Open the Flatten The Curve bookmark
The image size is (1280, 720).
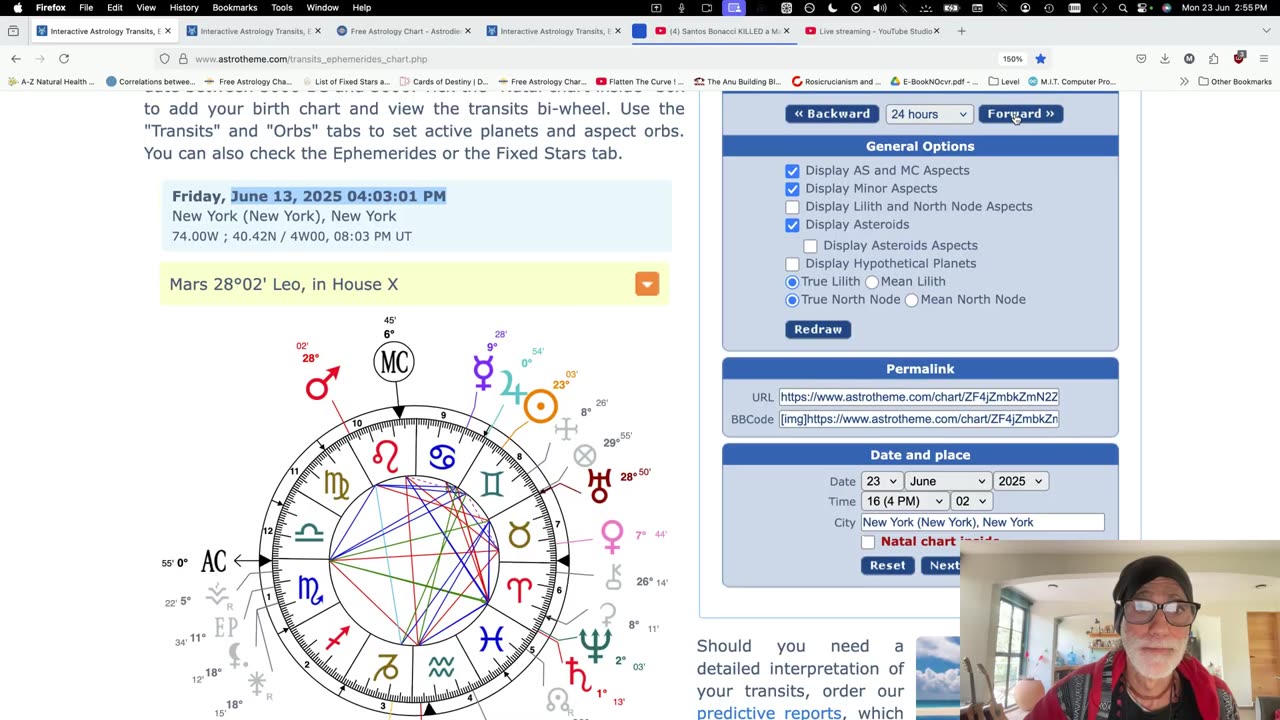point(639,81)
